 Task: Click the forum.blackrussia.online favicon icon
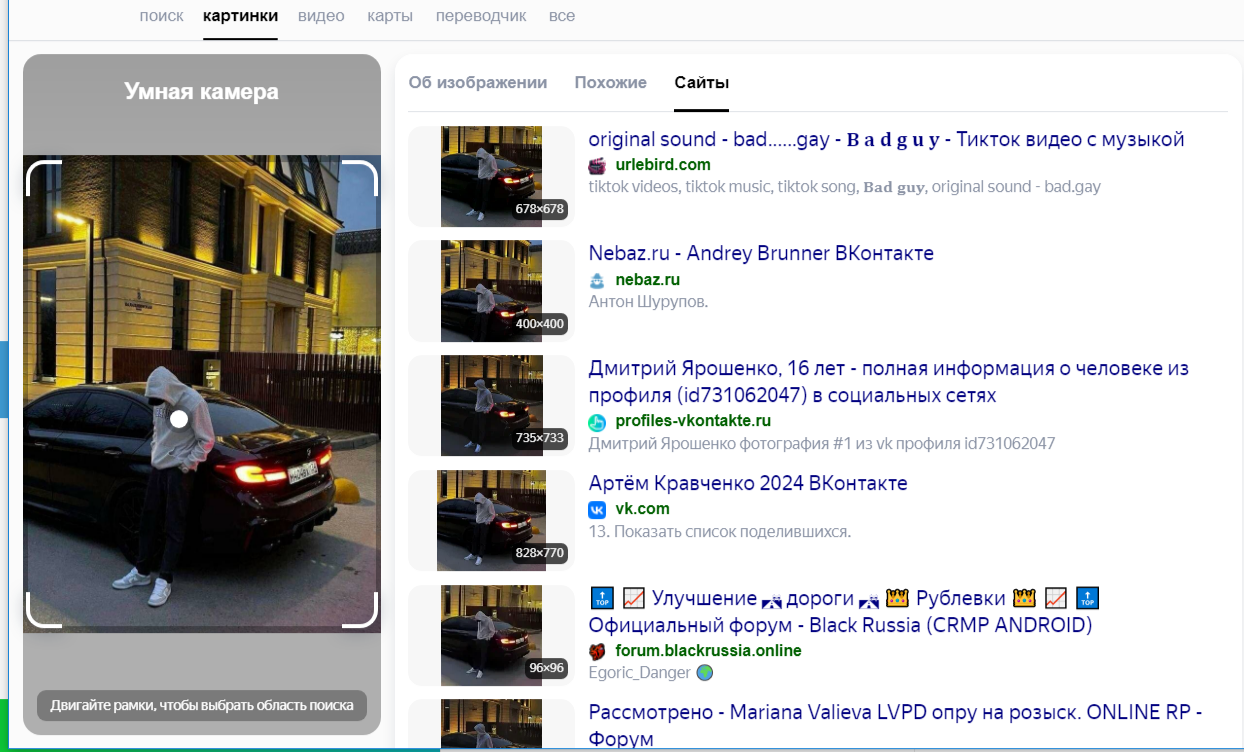click(597, 652)
